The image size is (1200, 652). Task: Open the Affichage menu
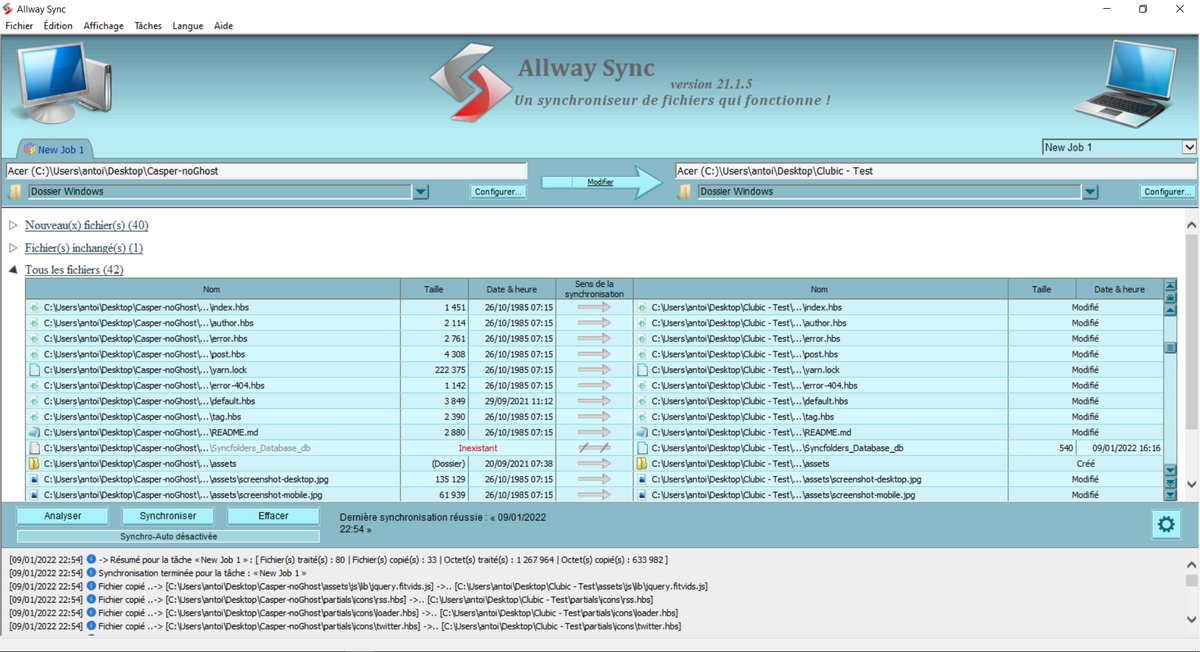[x=104, y=26]
